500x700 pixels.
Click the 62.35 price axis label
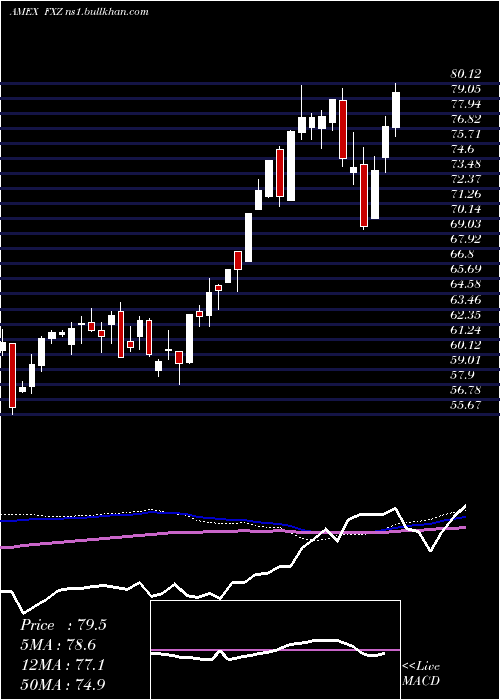(466, 315)
